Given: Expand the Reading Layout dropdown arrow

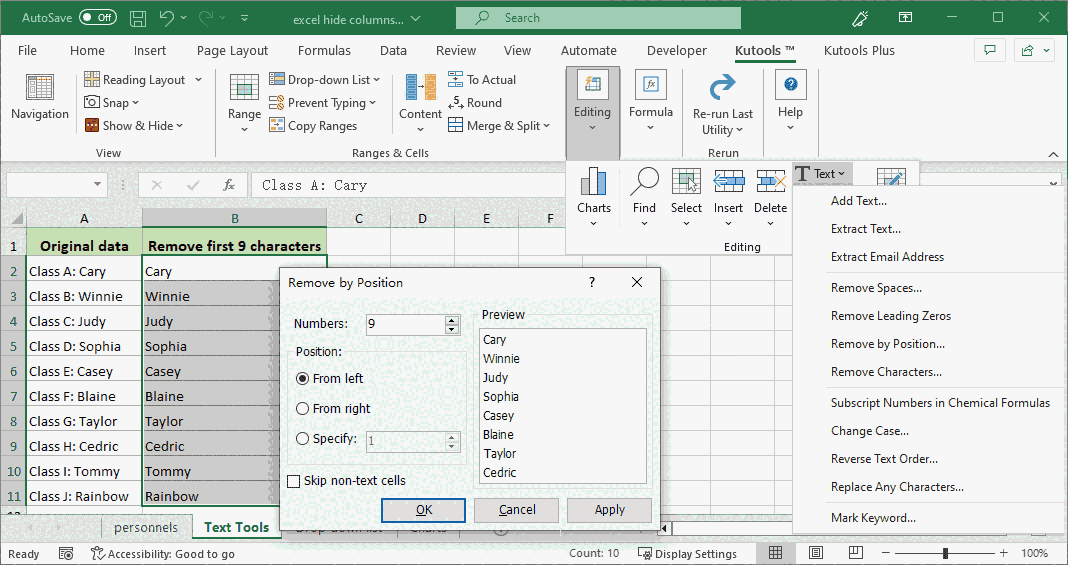Looking at the screenshot, I should coord(198,80).
